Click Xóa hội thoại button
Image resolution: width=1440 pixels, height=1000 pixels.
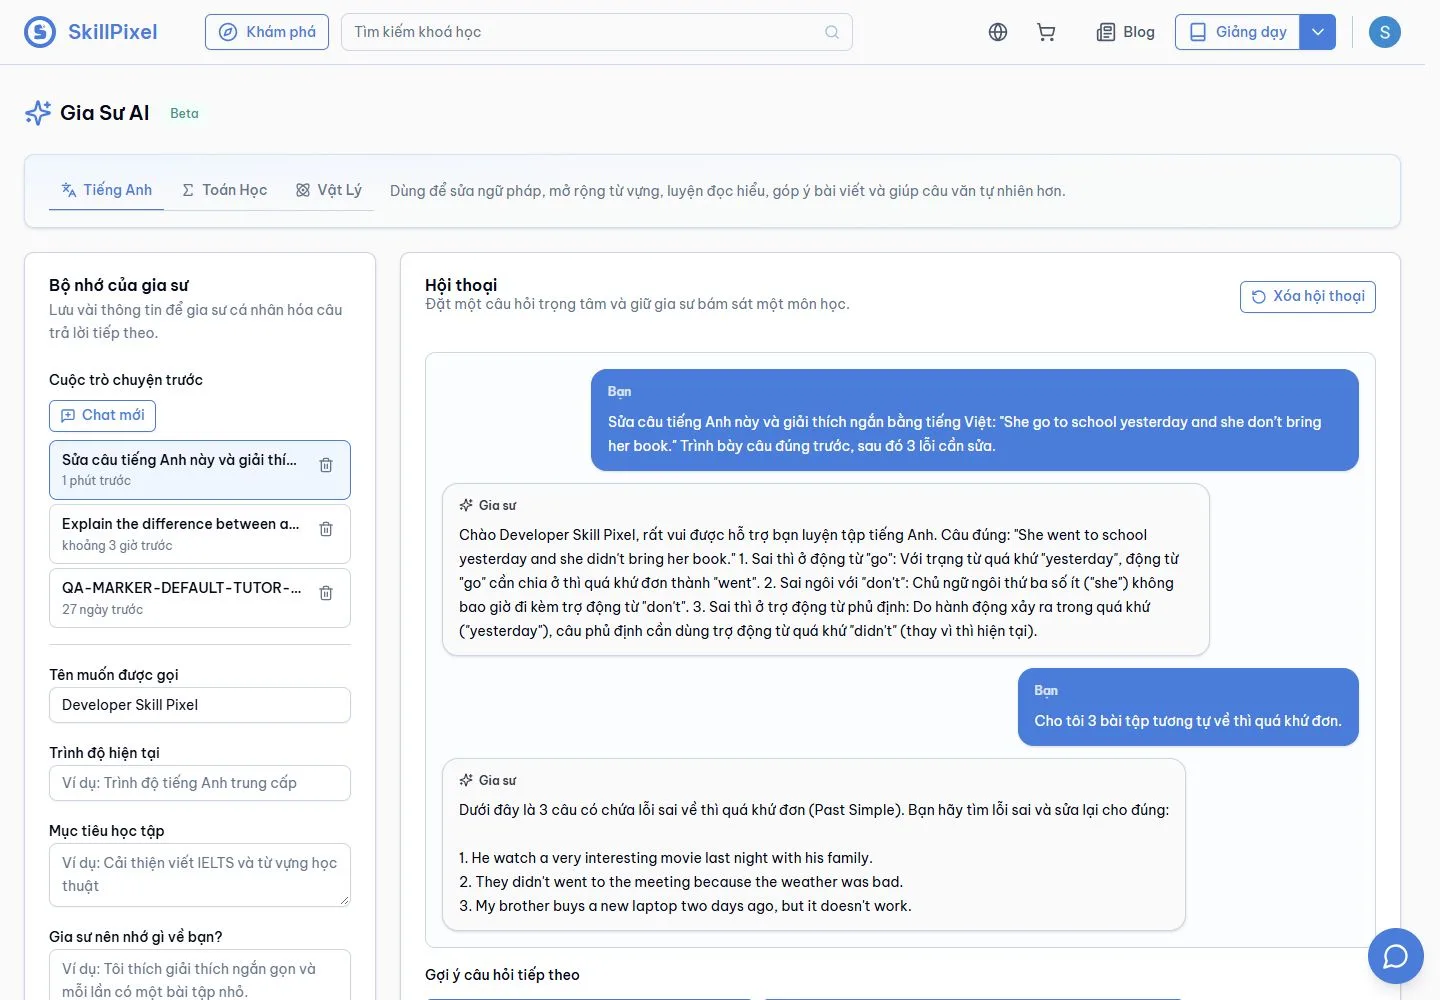click(1308, 296)
